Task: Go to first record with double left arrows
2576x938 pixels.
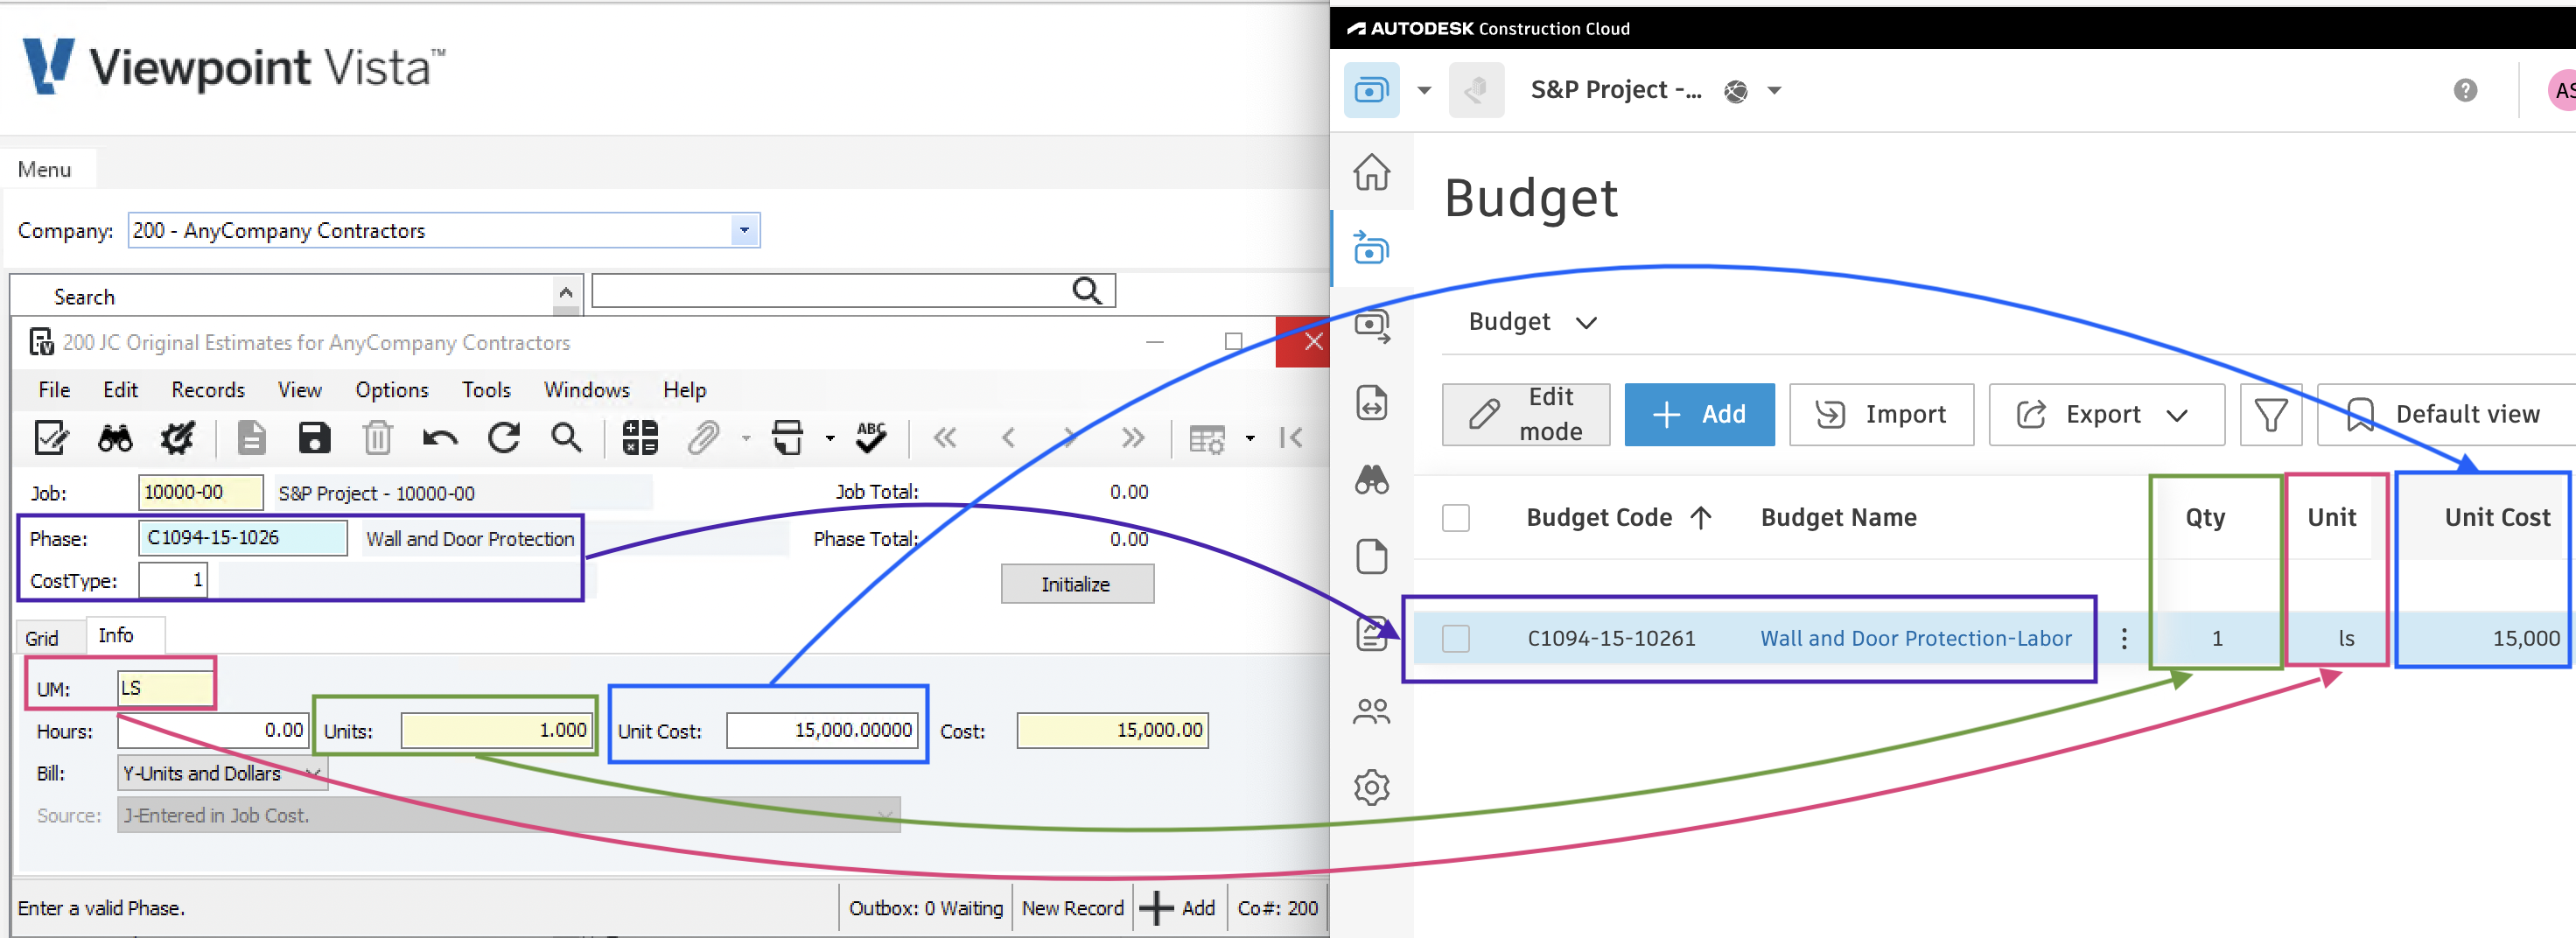Action: [x=945, y=438]
